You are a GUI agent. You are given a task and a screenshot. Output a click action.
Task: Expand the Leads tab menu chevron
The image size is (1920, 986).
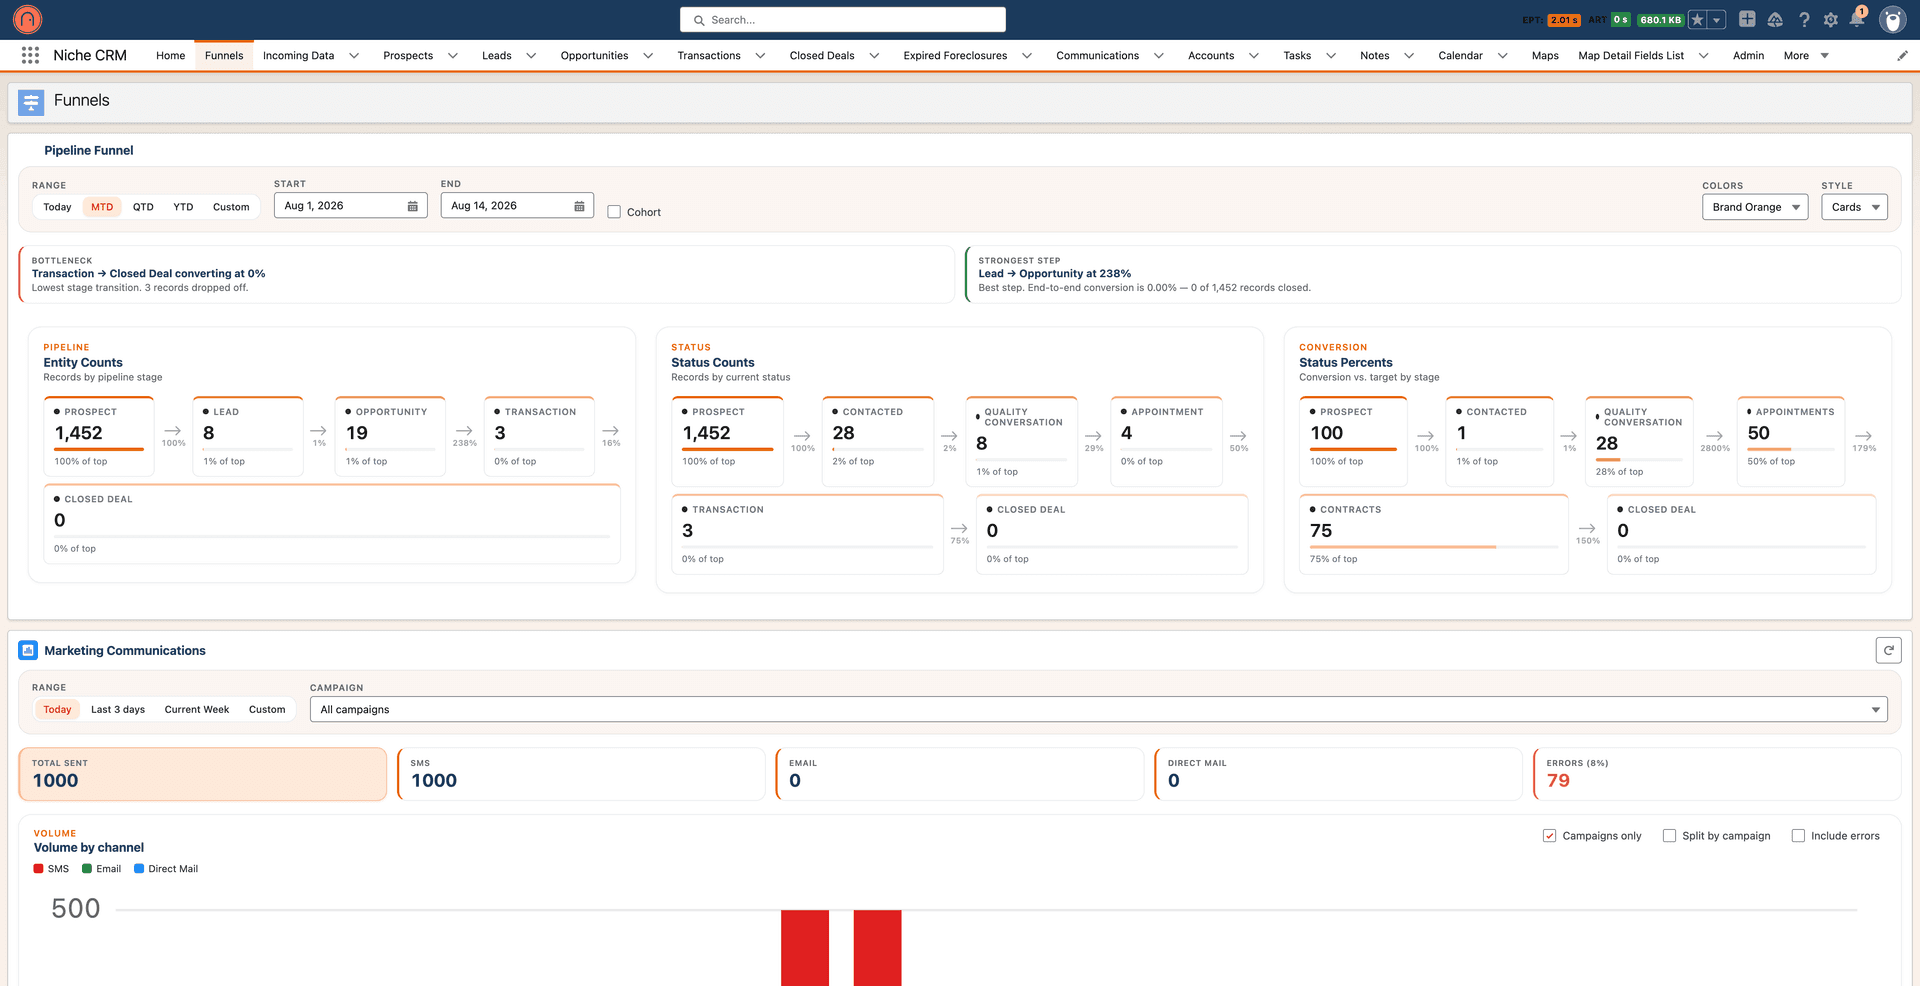531,56
